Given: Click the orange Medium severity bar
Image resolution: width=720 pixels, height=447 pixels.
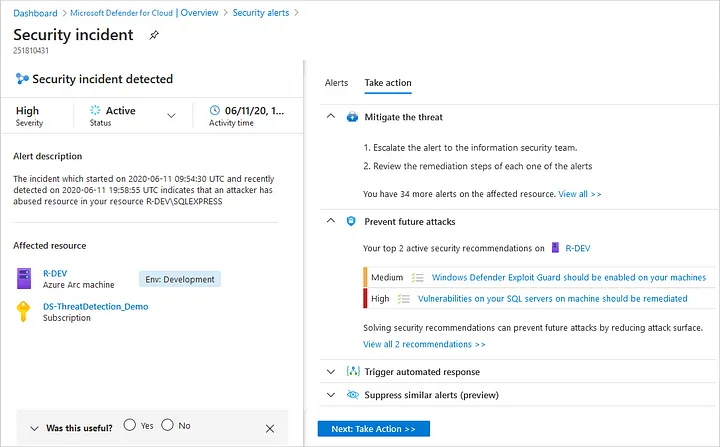Looking at the screenshot, I should point(365,277).
